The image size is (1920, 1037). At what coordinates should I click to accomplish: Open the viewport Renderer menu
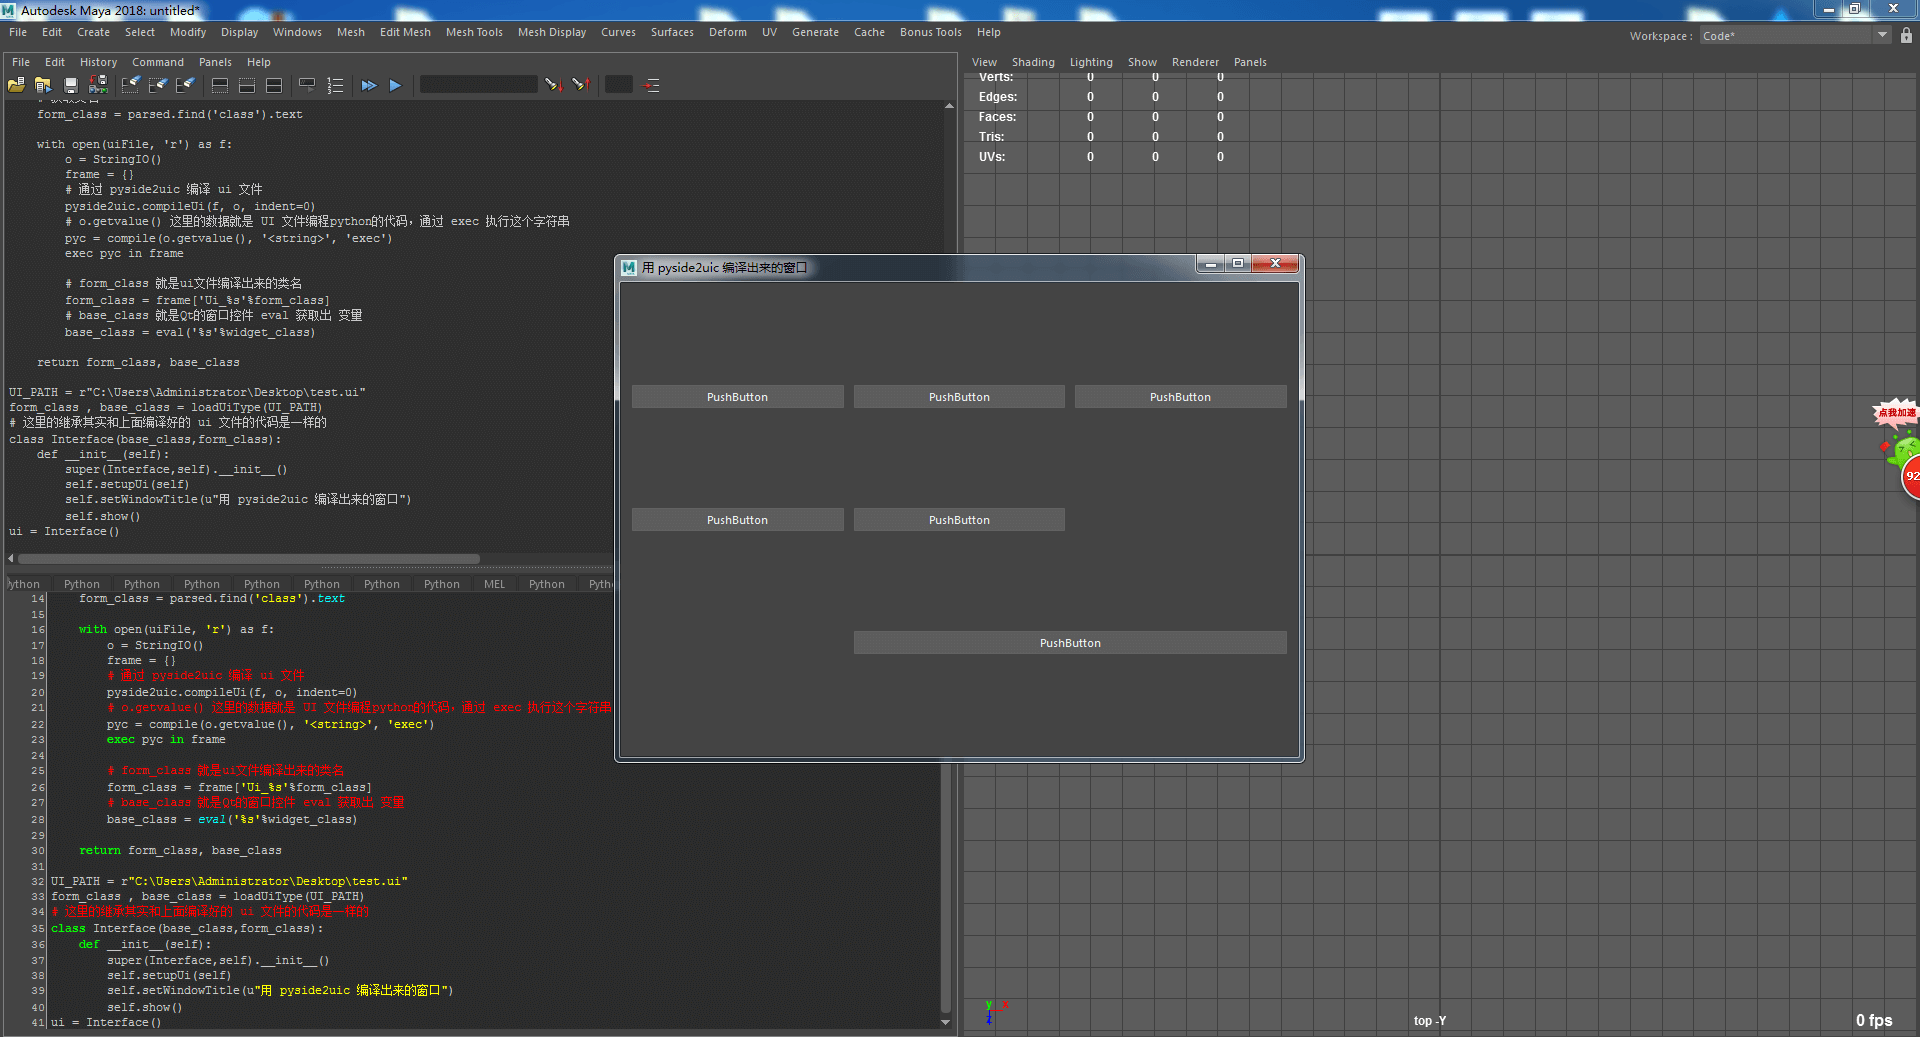[1195, 62]
